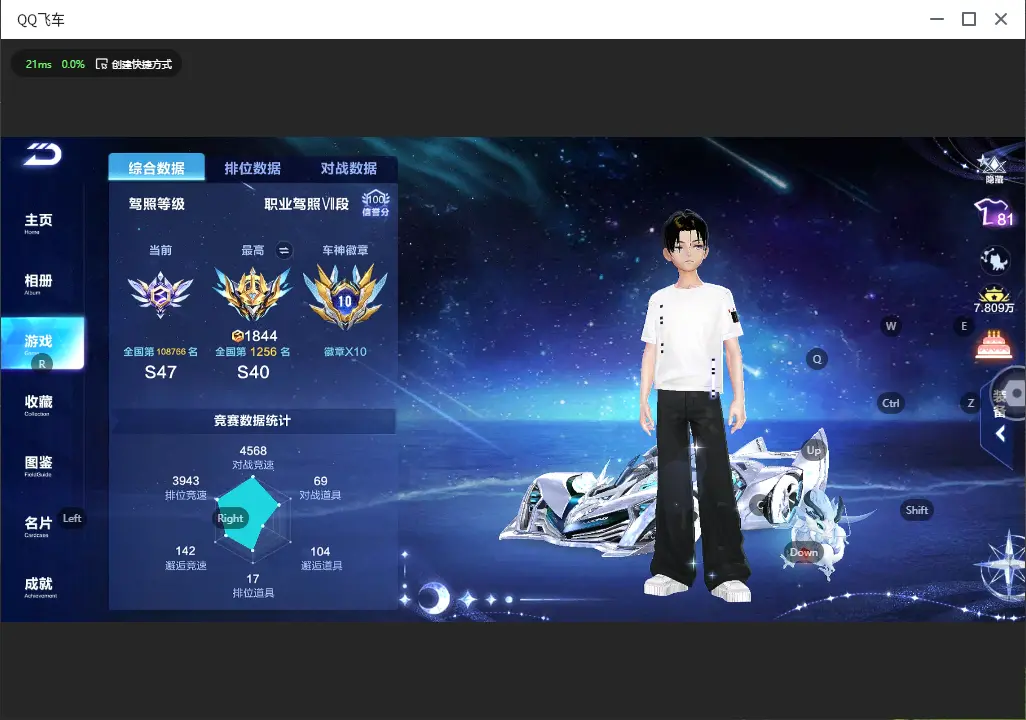
Task: Click the R key overlay on 游戏
Action: [42, 364]
